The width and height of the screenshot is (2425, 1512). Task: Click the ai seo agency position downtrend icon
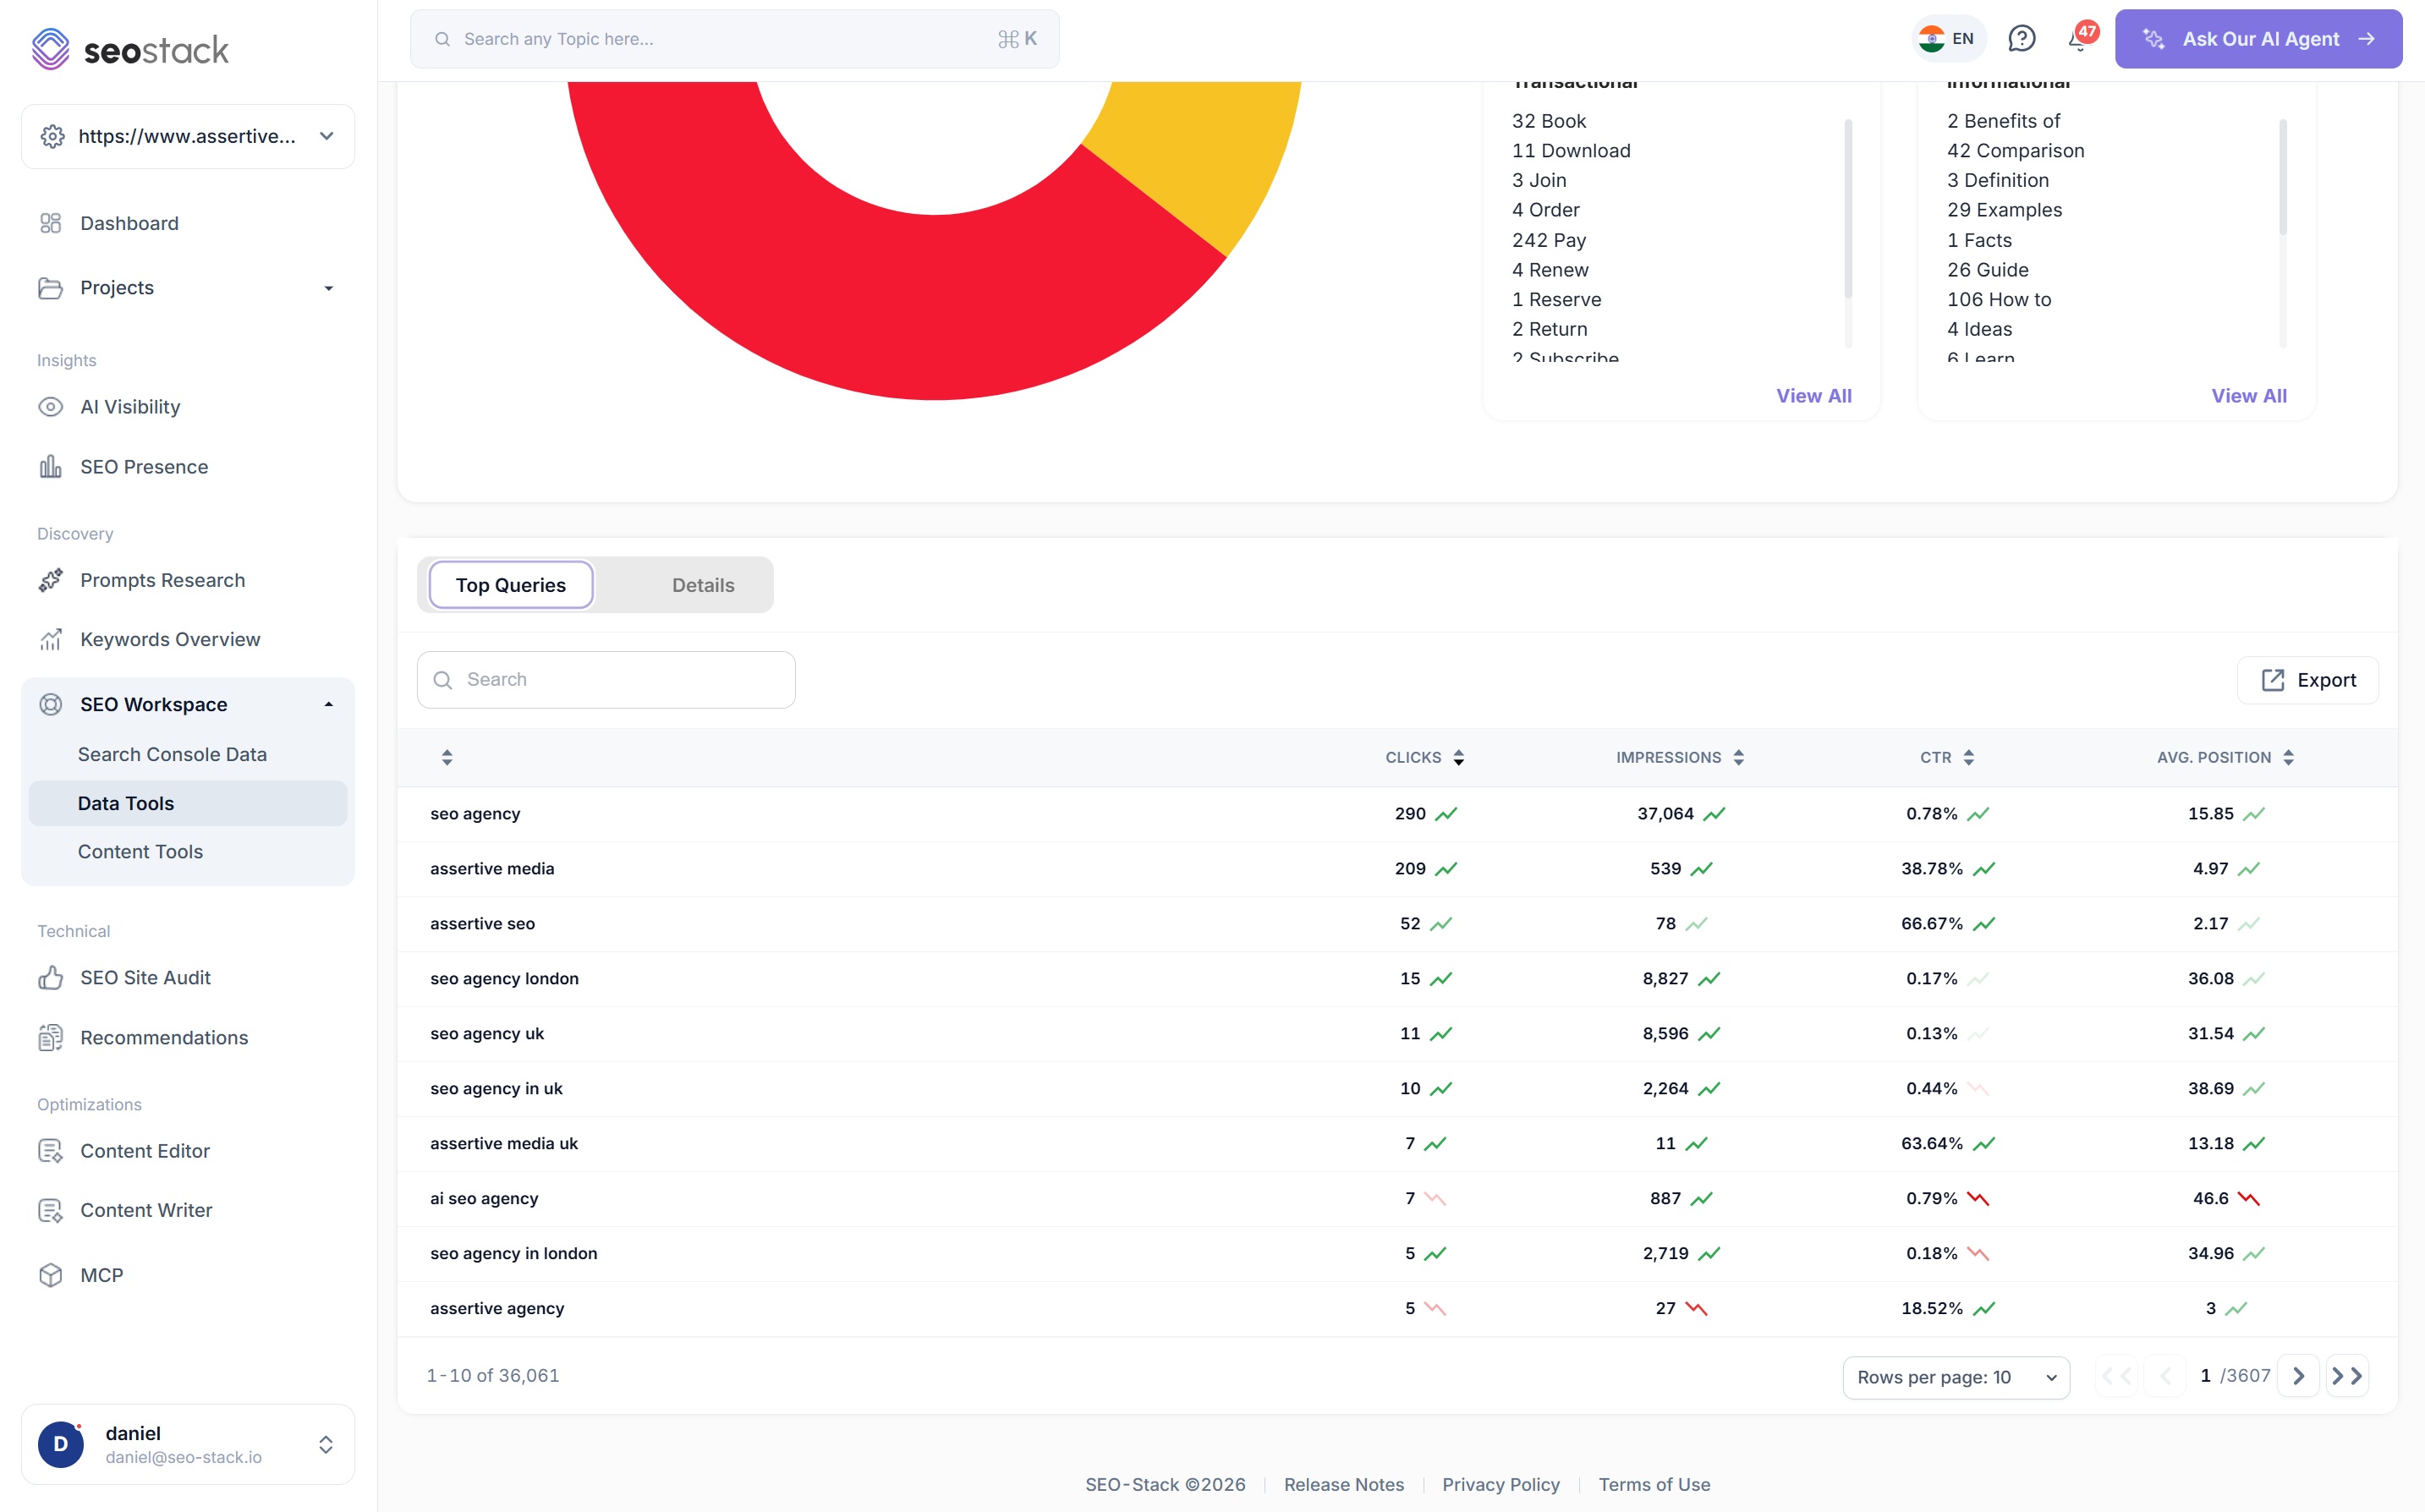click(2249, 1198)
